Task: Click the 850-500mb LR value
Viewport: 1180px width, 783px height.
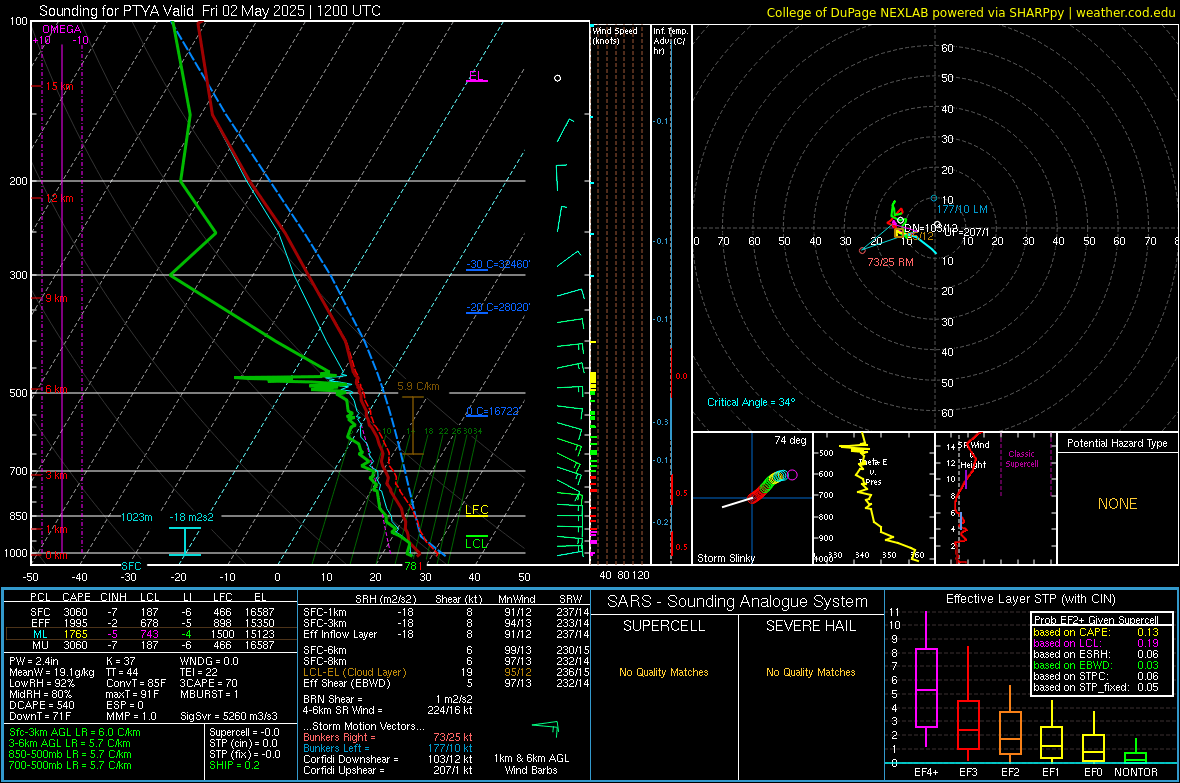Action: (x=70, y=754)
